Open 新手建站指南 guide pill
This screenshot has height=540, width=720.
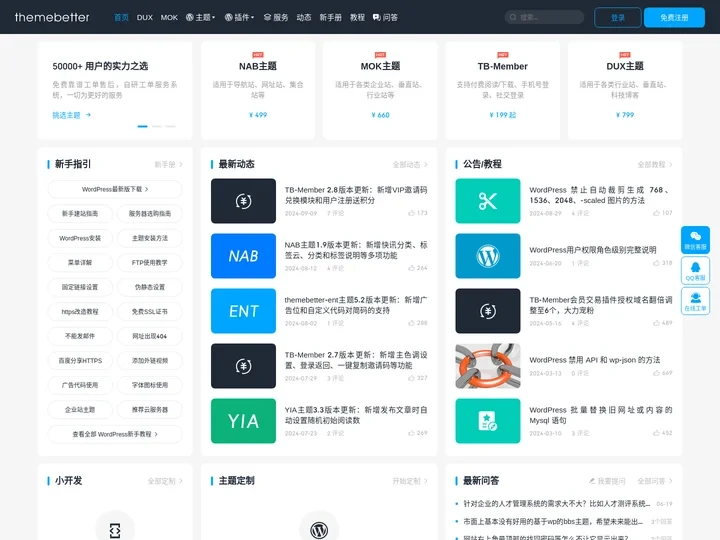click(x=80, y=214)
